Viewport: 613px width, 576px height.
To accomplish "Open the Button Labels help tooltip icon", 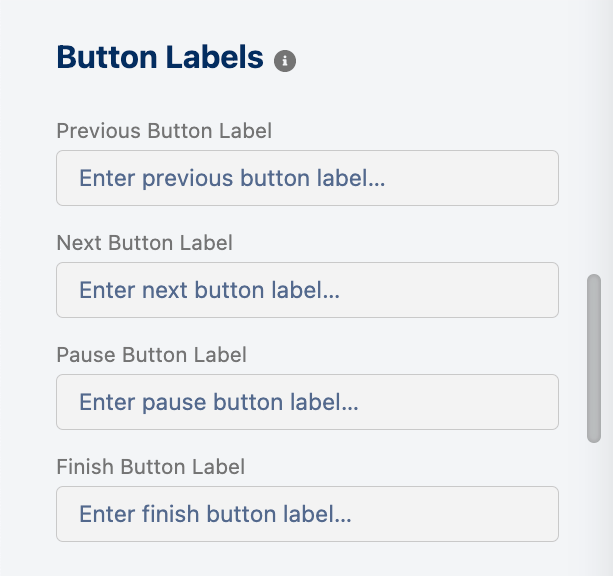I will 285,61.
